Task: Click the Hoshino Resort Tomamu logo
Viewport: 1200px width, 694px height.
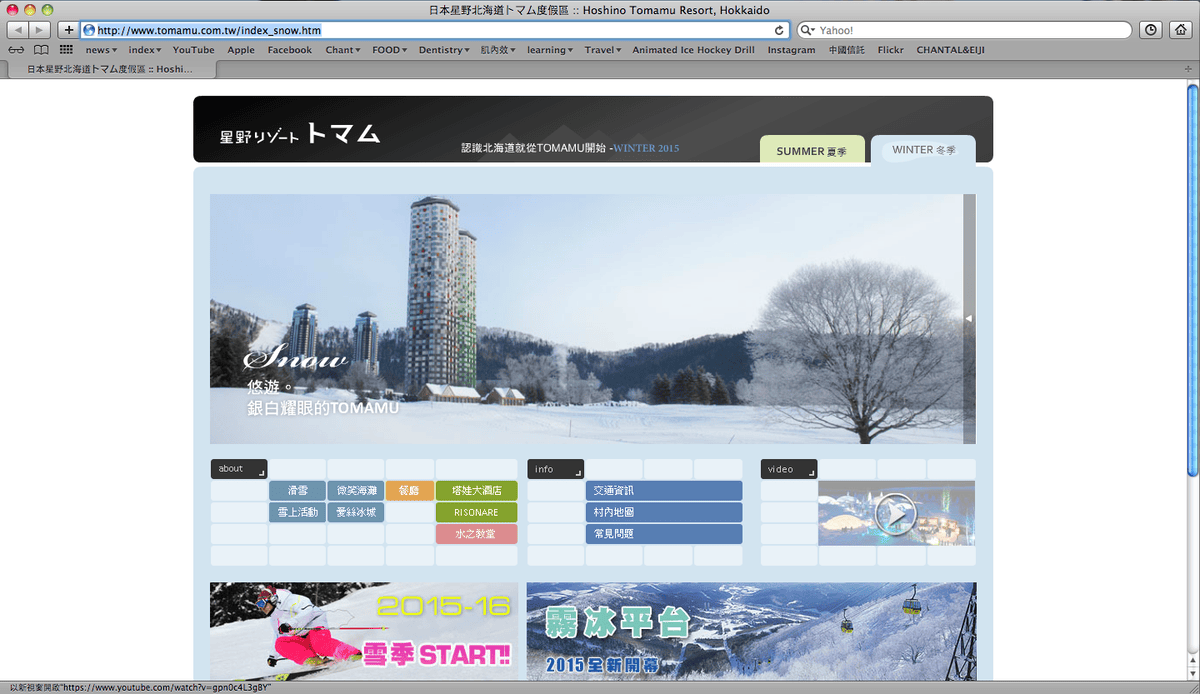Action: (x=300, y=134)
